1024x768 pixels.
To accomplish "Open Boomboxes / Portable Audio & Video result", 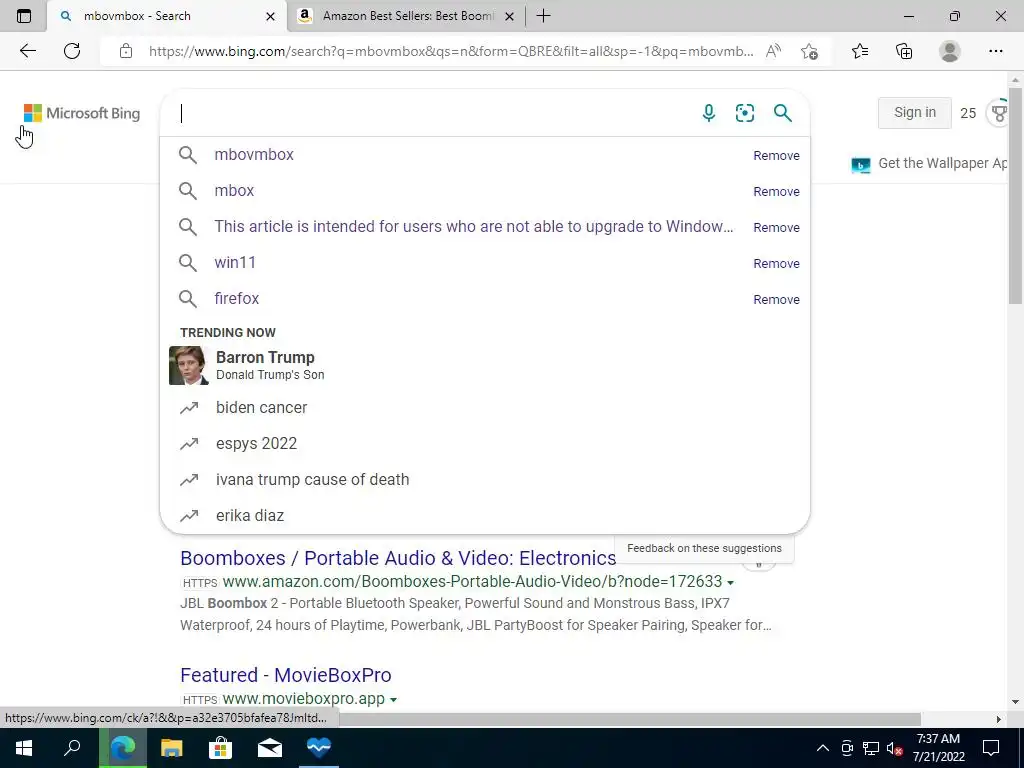I will coord(398,558).
